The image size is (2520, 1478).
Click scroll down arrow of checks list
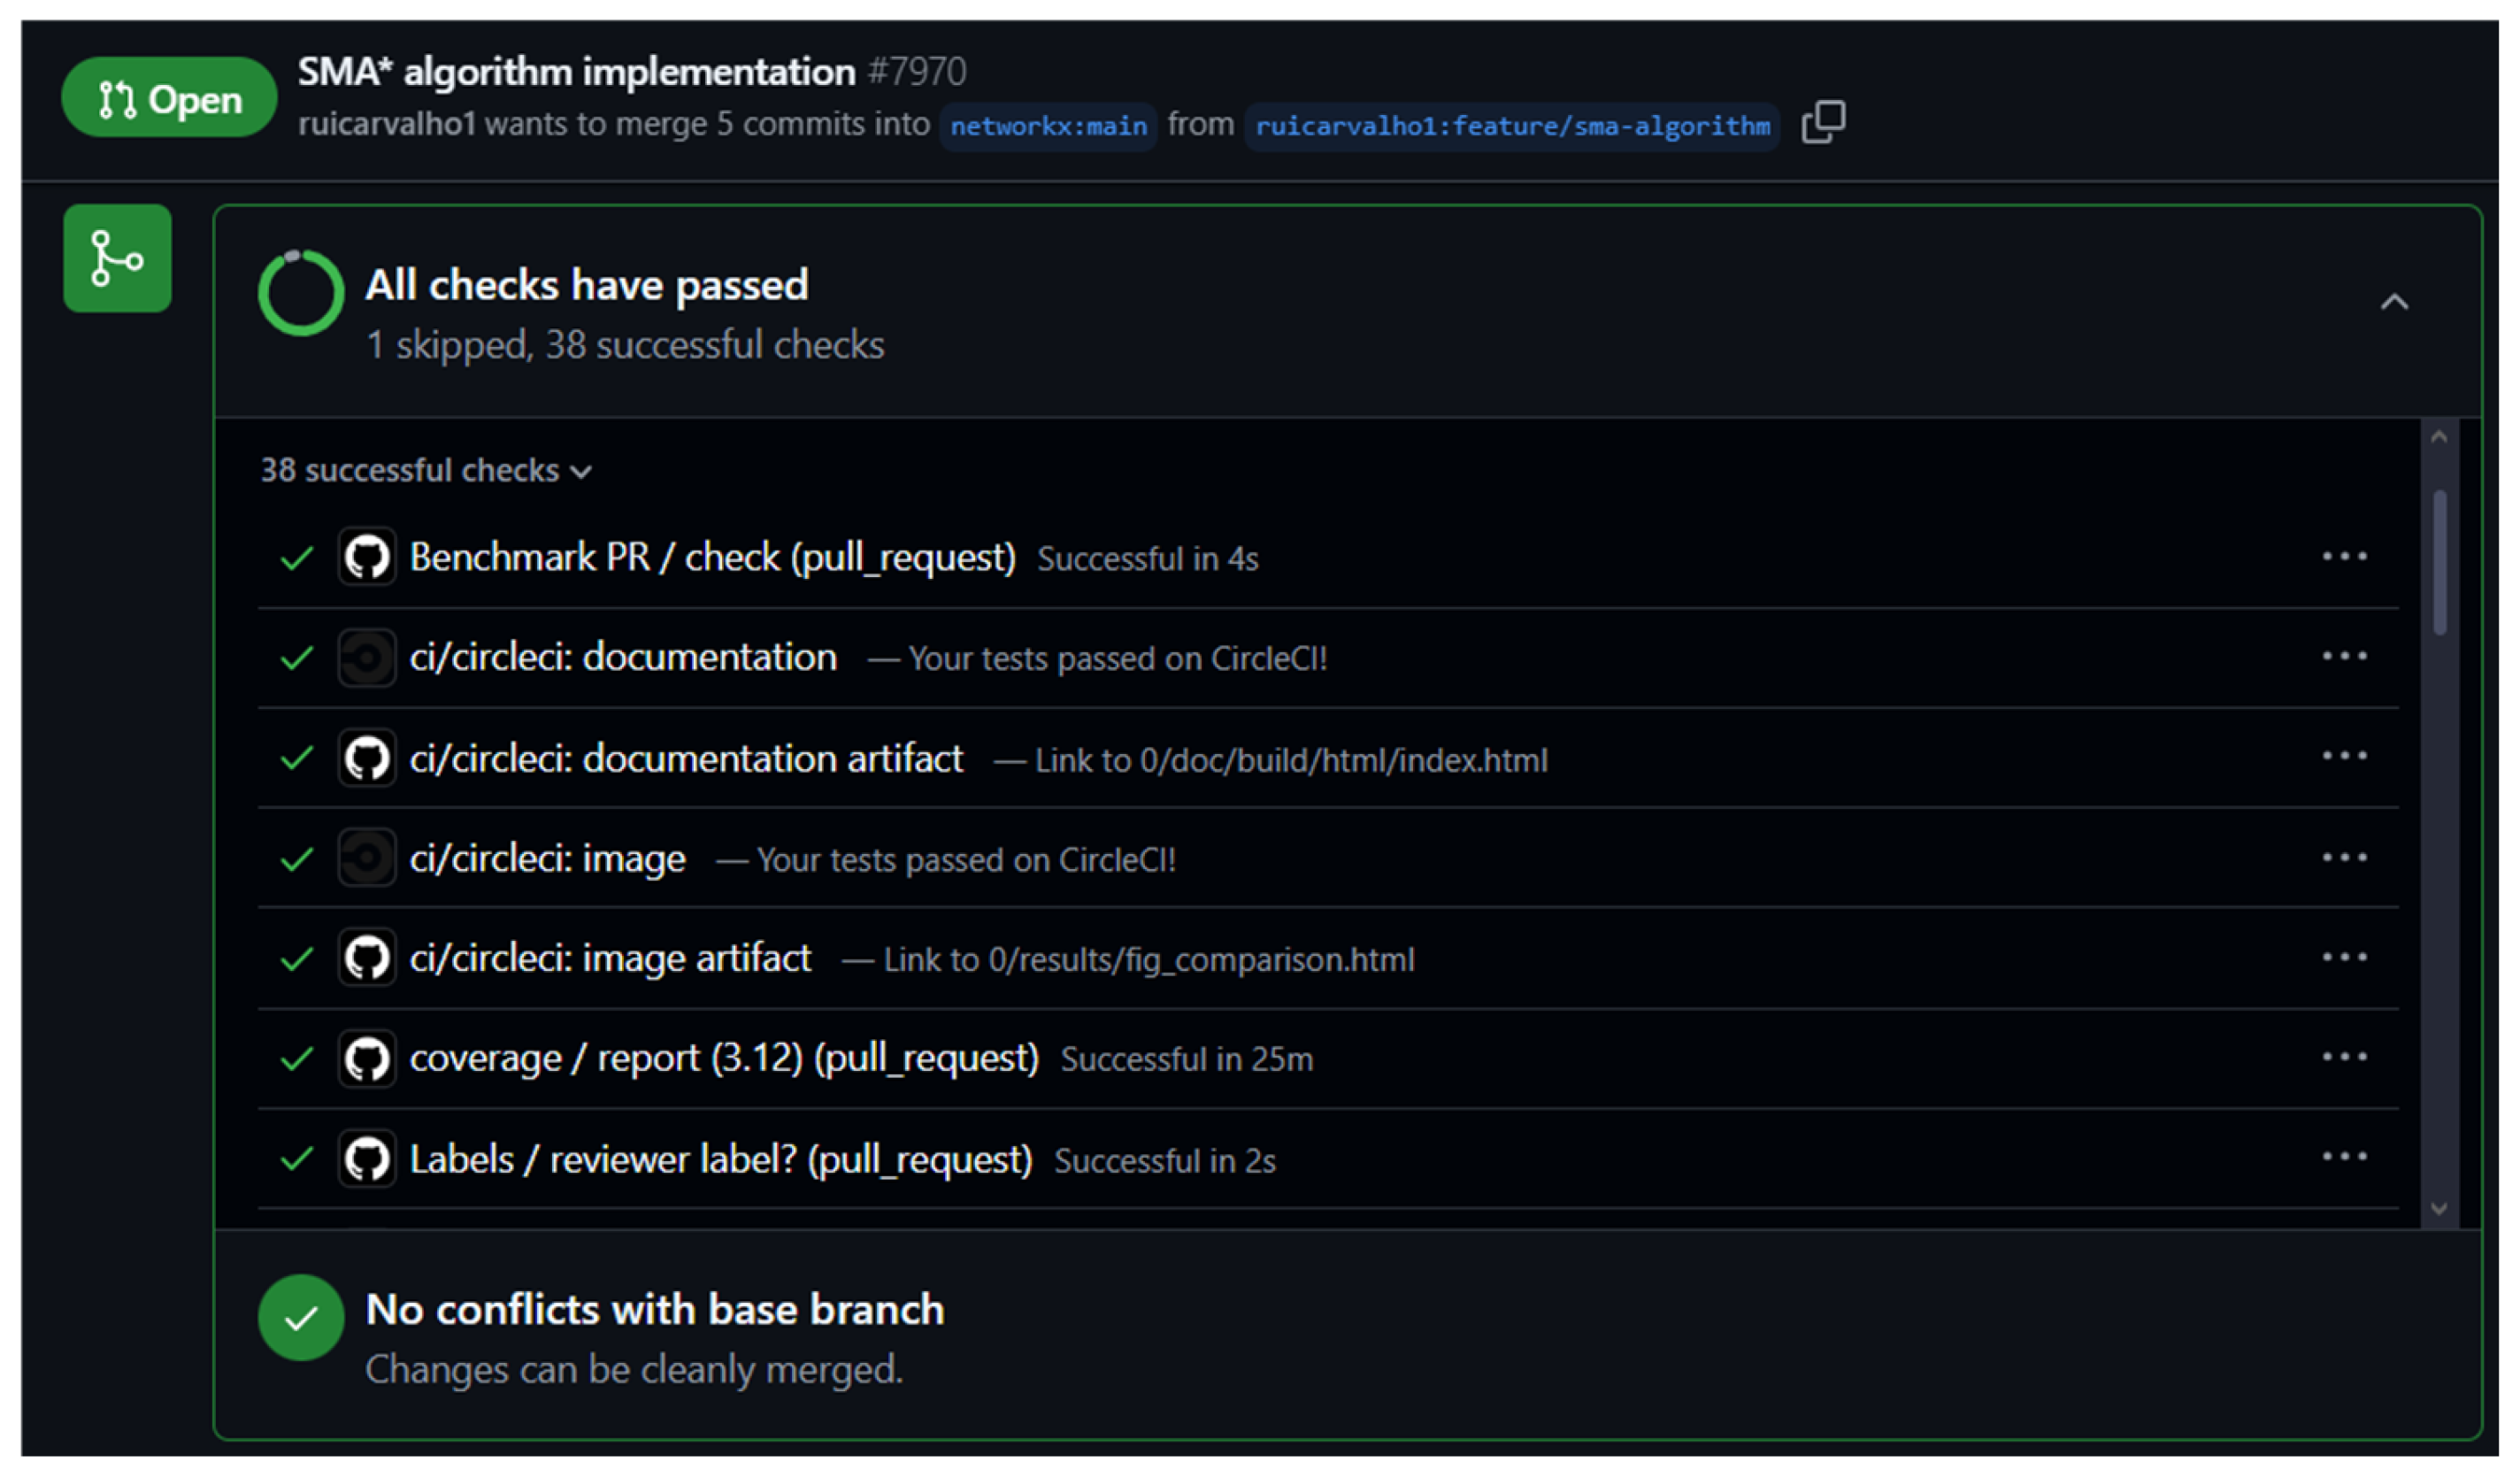point(2439,1209)
